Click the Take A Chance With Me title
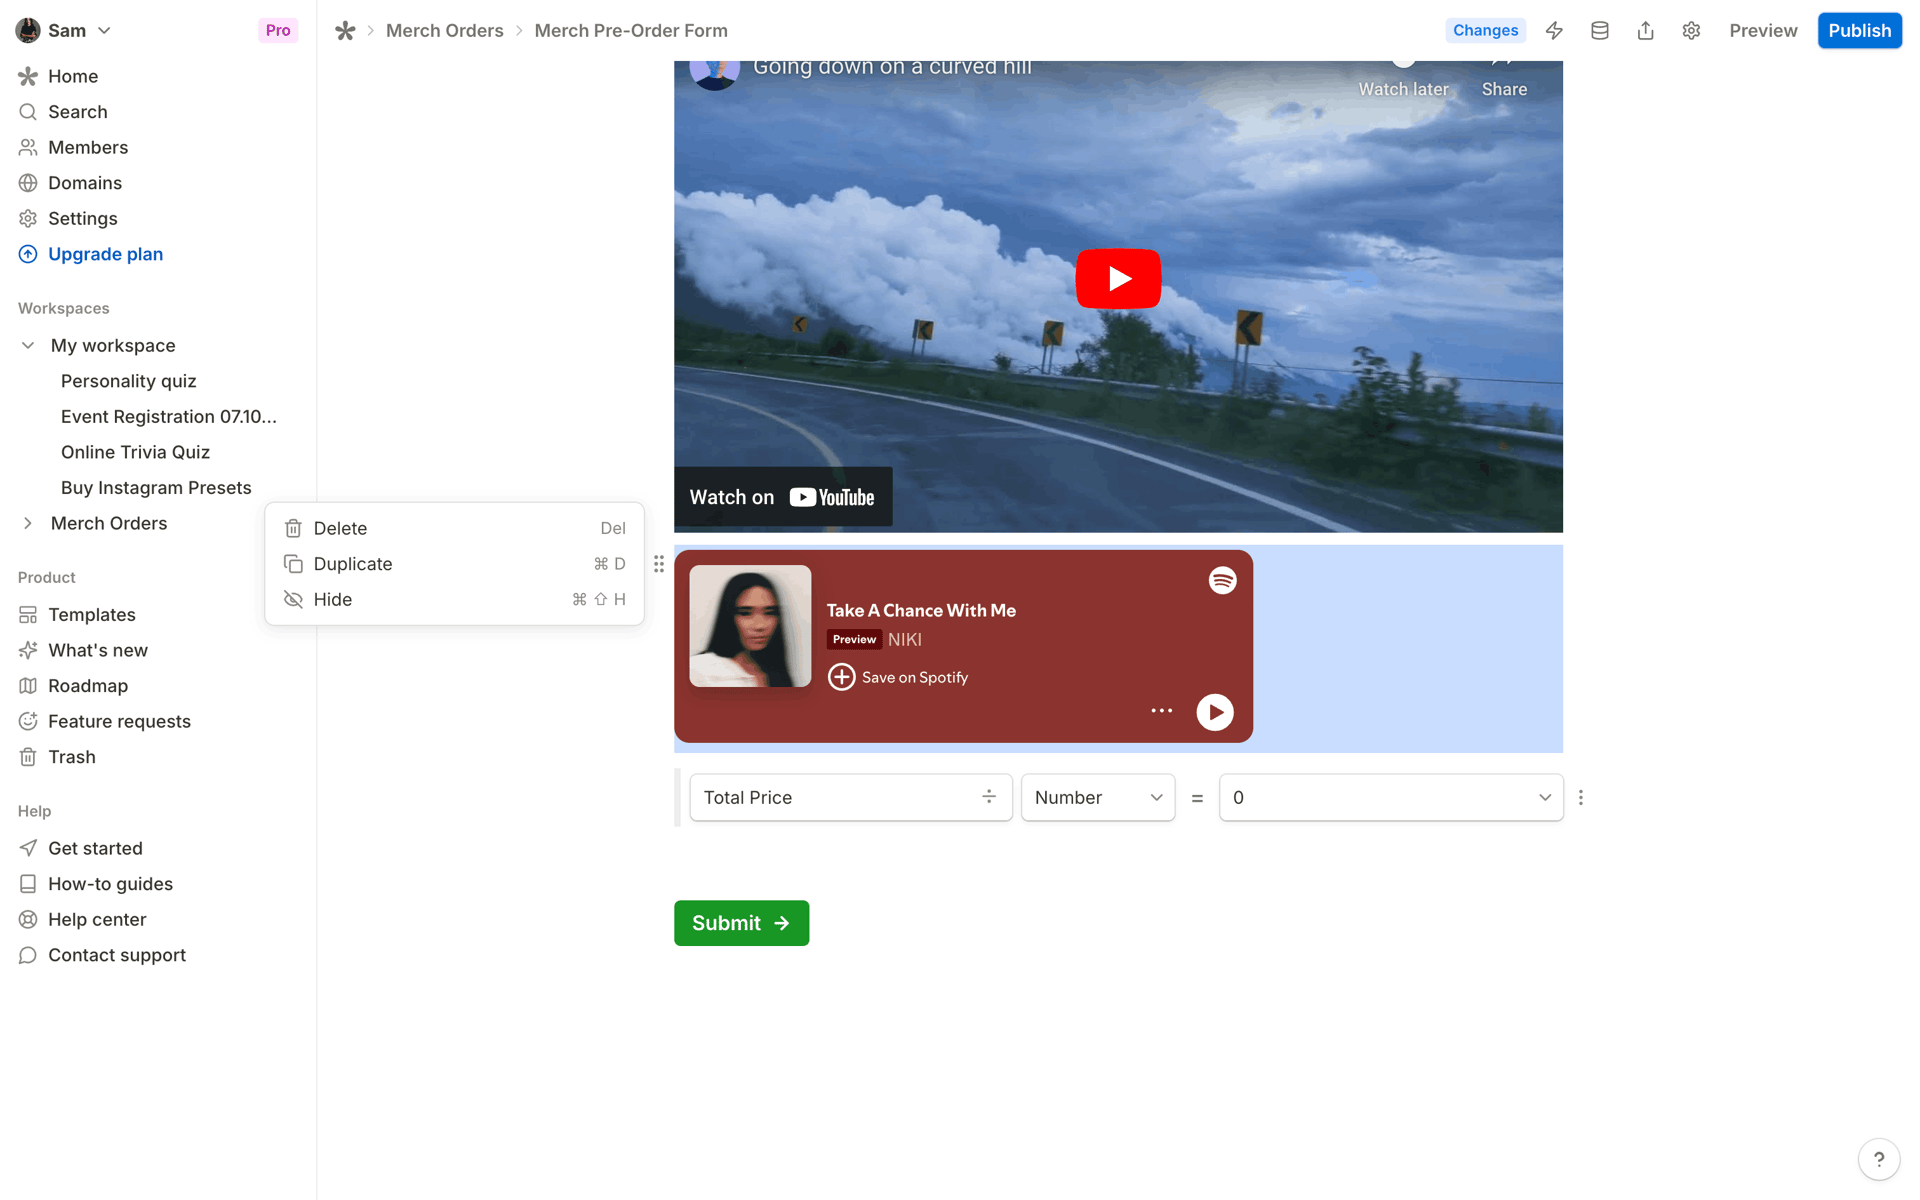 921,610
